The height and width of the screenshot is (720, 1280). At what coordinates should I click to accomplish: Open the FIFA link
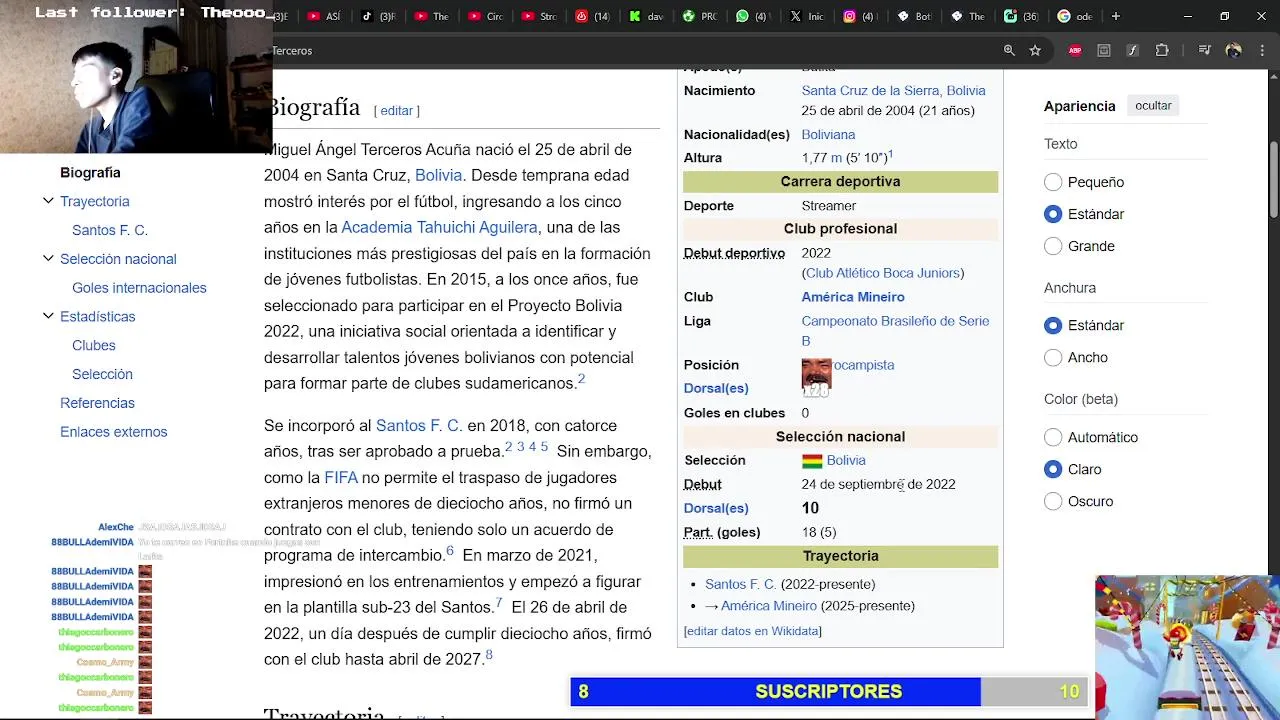(341, 477)
